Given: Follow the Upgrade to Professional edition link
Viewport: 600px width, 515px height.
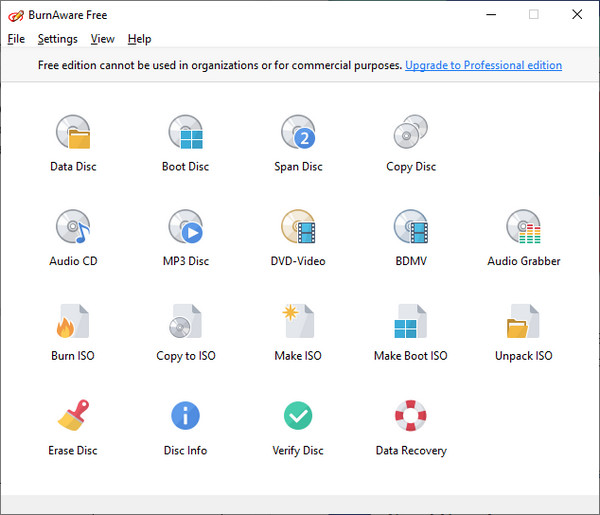Looking at the screenshot, I should [x=483, y=65].
